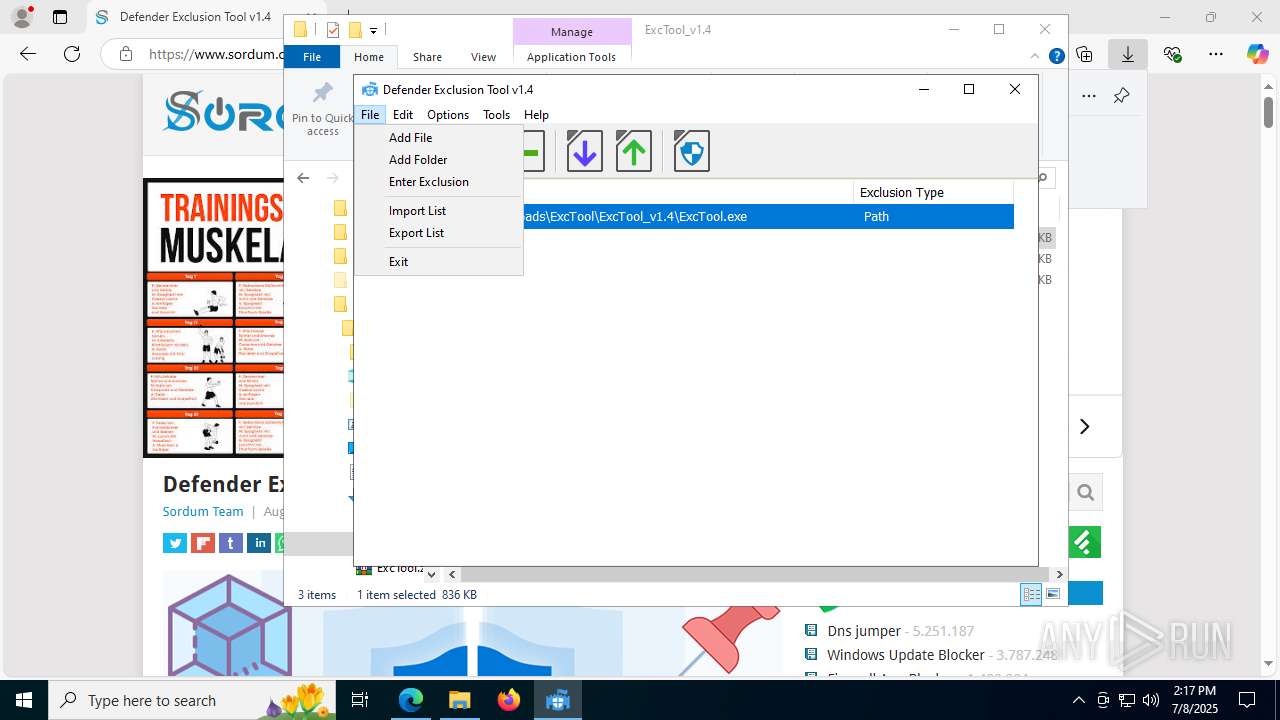Click the properties checkmark icon in Explorer title bar

click(333, 30)
